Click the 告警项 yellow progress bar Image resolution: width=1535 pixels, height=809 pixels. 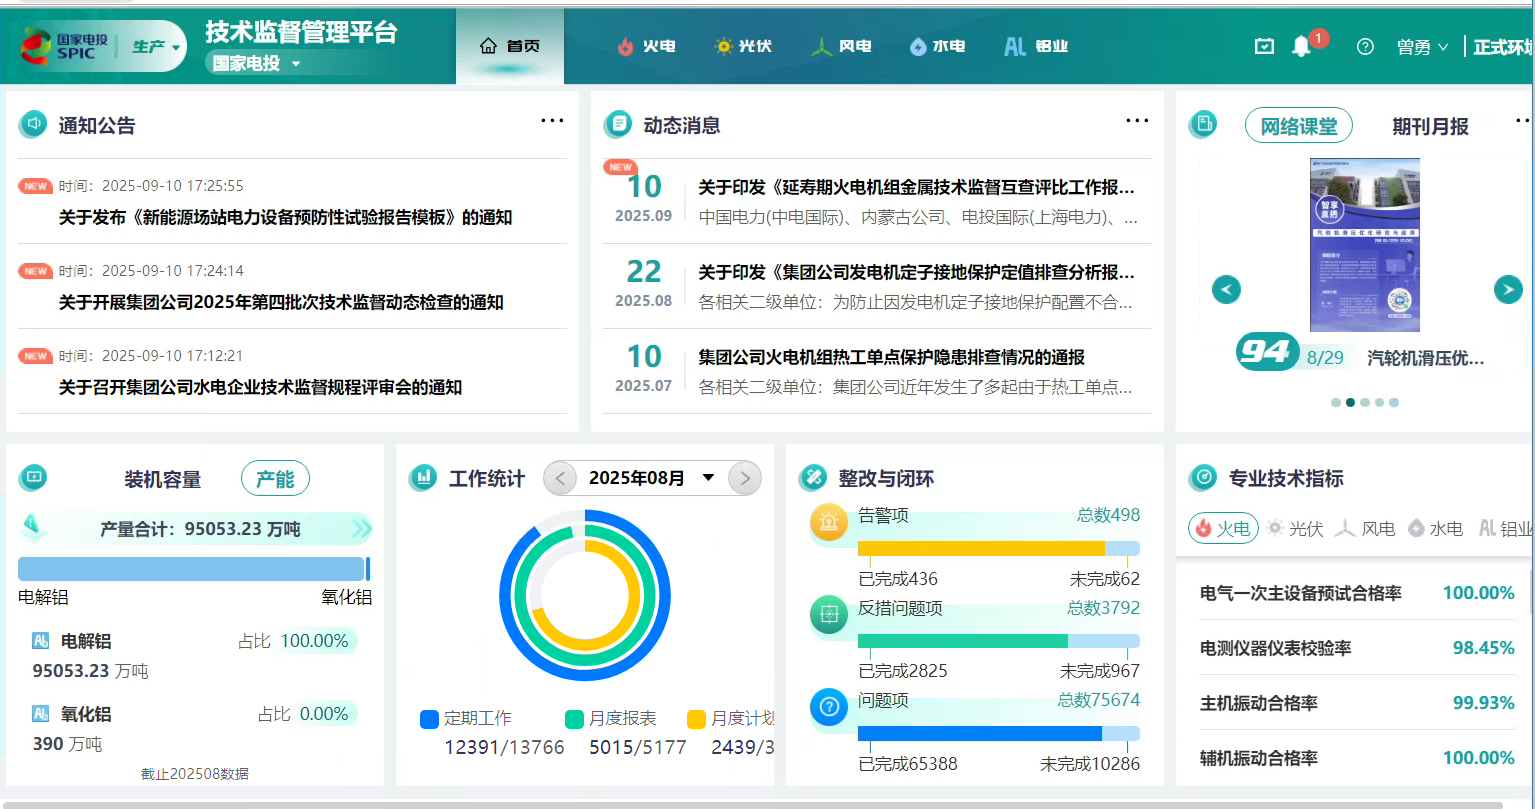tap(981, 548)
